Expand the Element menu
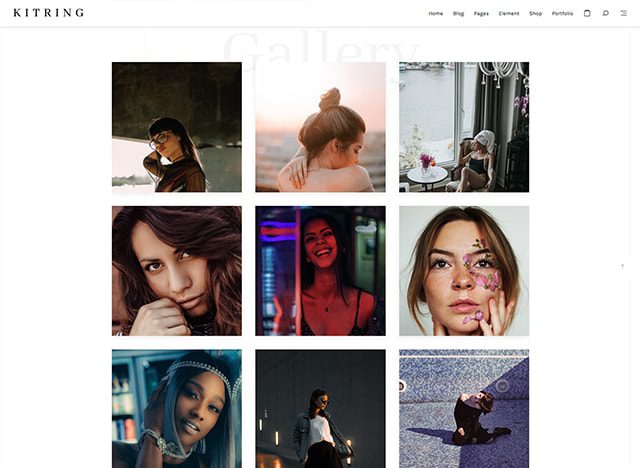Viewport: 640px width, 468px height. click(x=509, y=13)
